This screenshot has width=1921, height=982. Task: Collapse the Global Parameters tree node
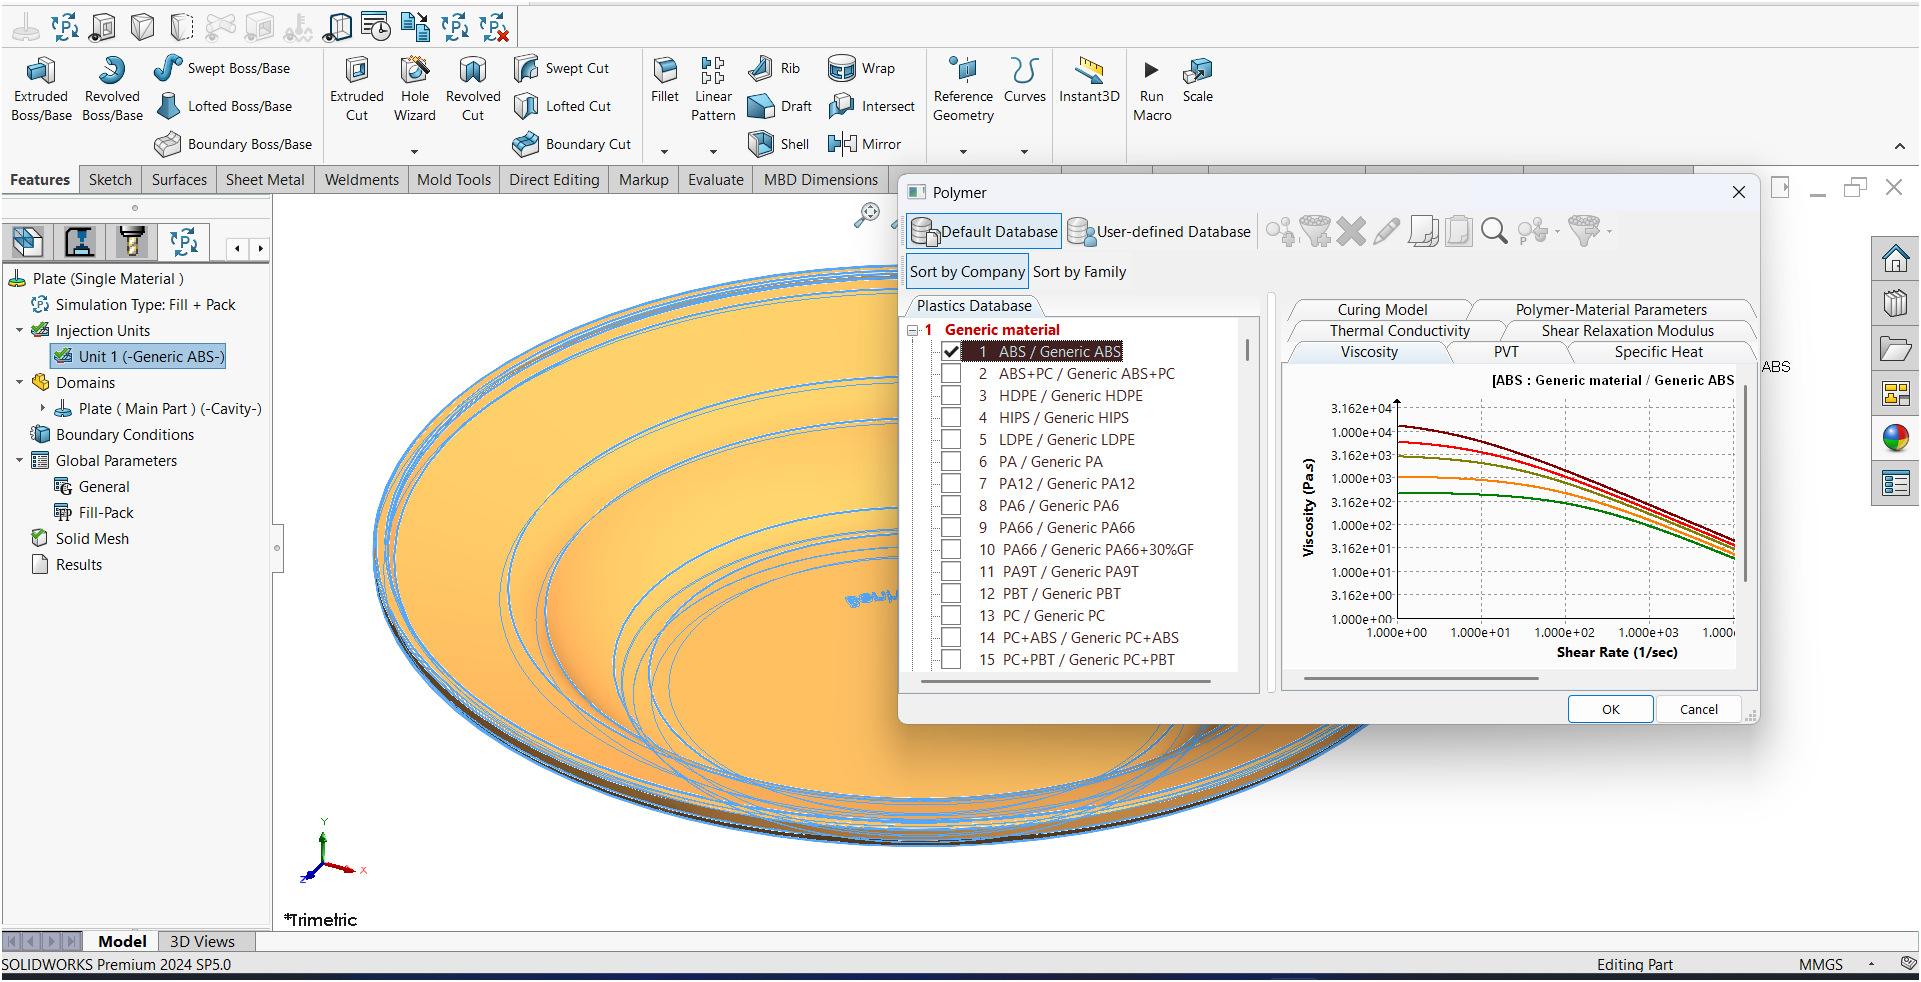coord(19,460)
